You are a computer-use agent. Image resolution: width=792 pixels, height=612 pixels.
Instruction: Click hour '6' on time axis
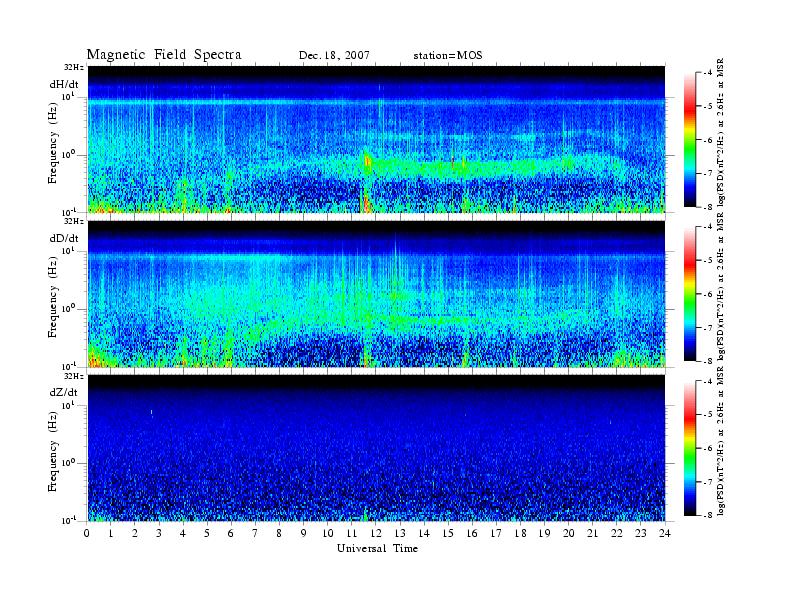pos(231,533)
